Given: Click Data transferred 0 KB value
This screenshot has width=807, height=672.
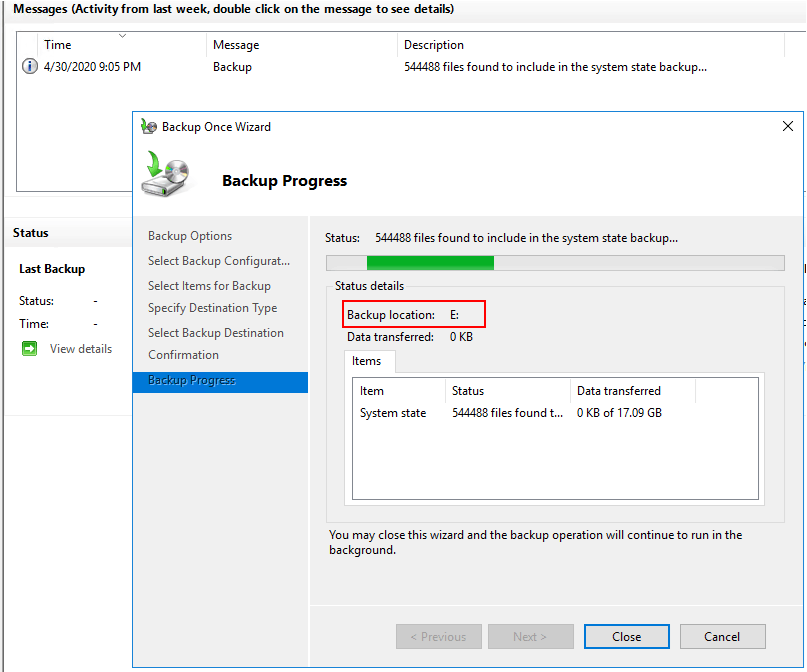Looking at the screenshot, I should (x=461, y=337).
